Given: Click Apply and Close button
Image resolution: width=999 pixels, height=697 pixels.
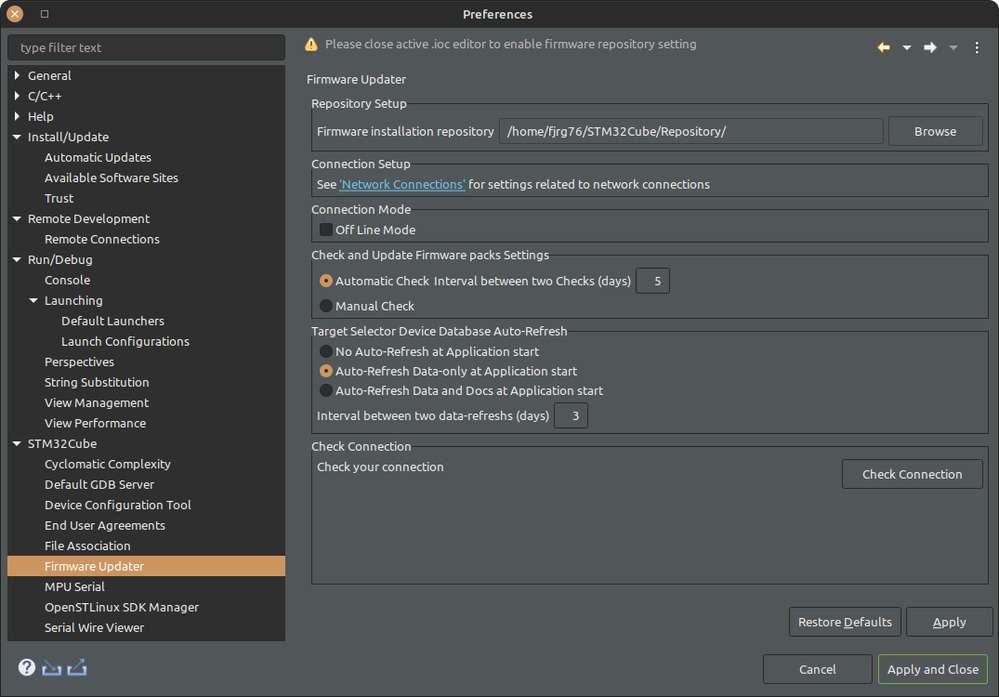Looking at the screenshot, I should (933, 669).
